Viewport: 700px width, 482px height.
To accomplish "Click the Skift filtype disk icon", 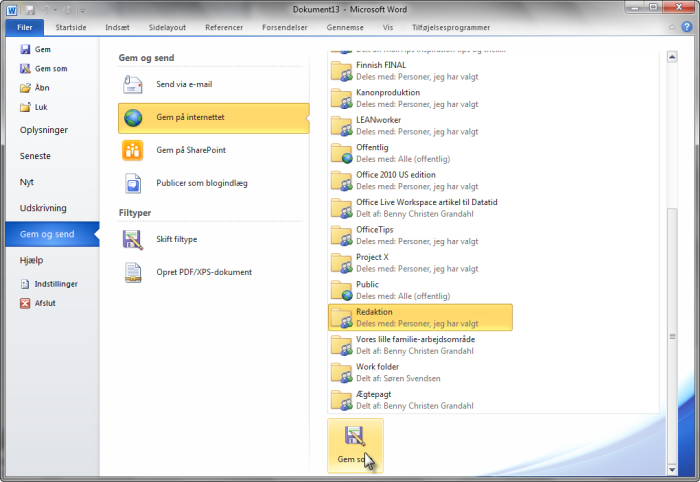I will [133, 240].
